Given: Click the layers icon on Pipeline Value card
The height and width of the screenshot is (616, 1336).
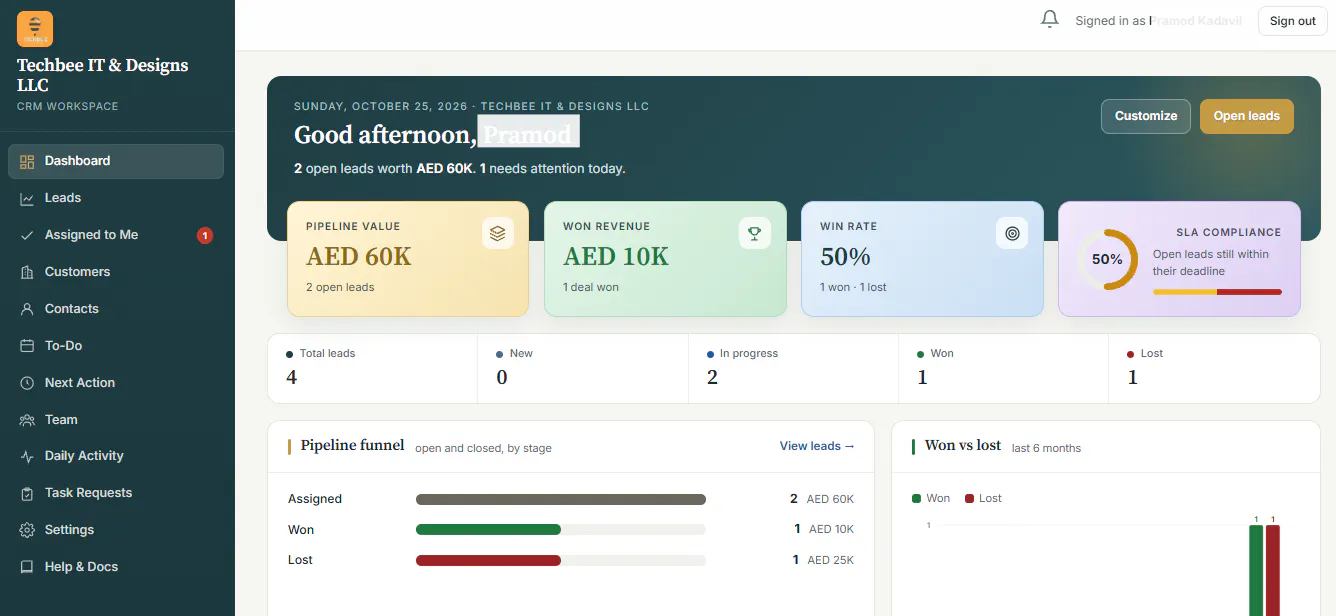Looking at the screenshot, I should (x=498, y=233).
